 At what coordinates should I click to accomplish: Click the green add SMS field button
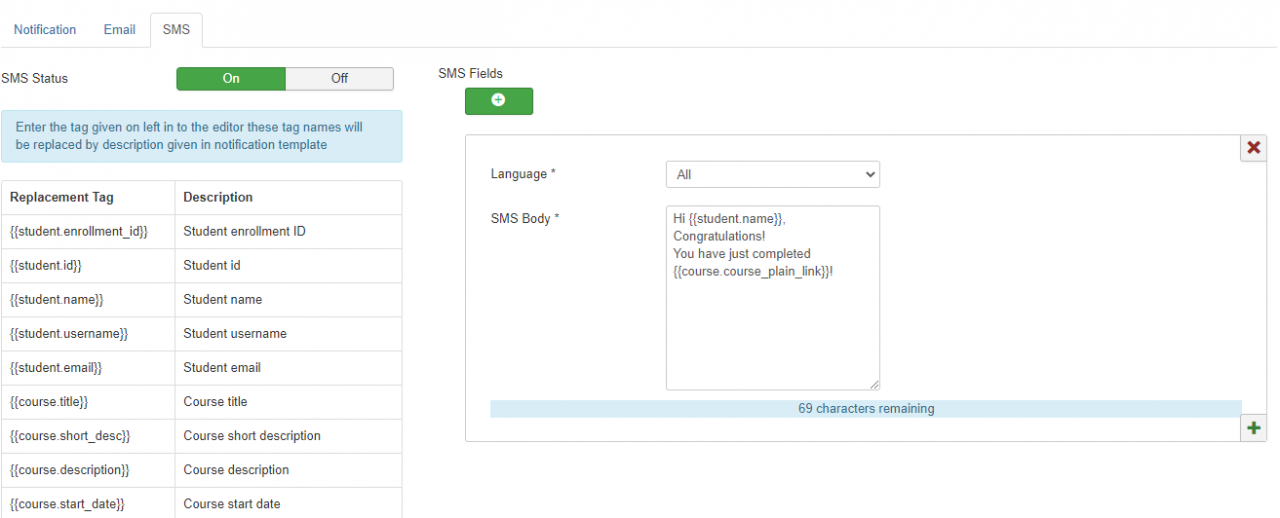click(x=498, y=101)
